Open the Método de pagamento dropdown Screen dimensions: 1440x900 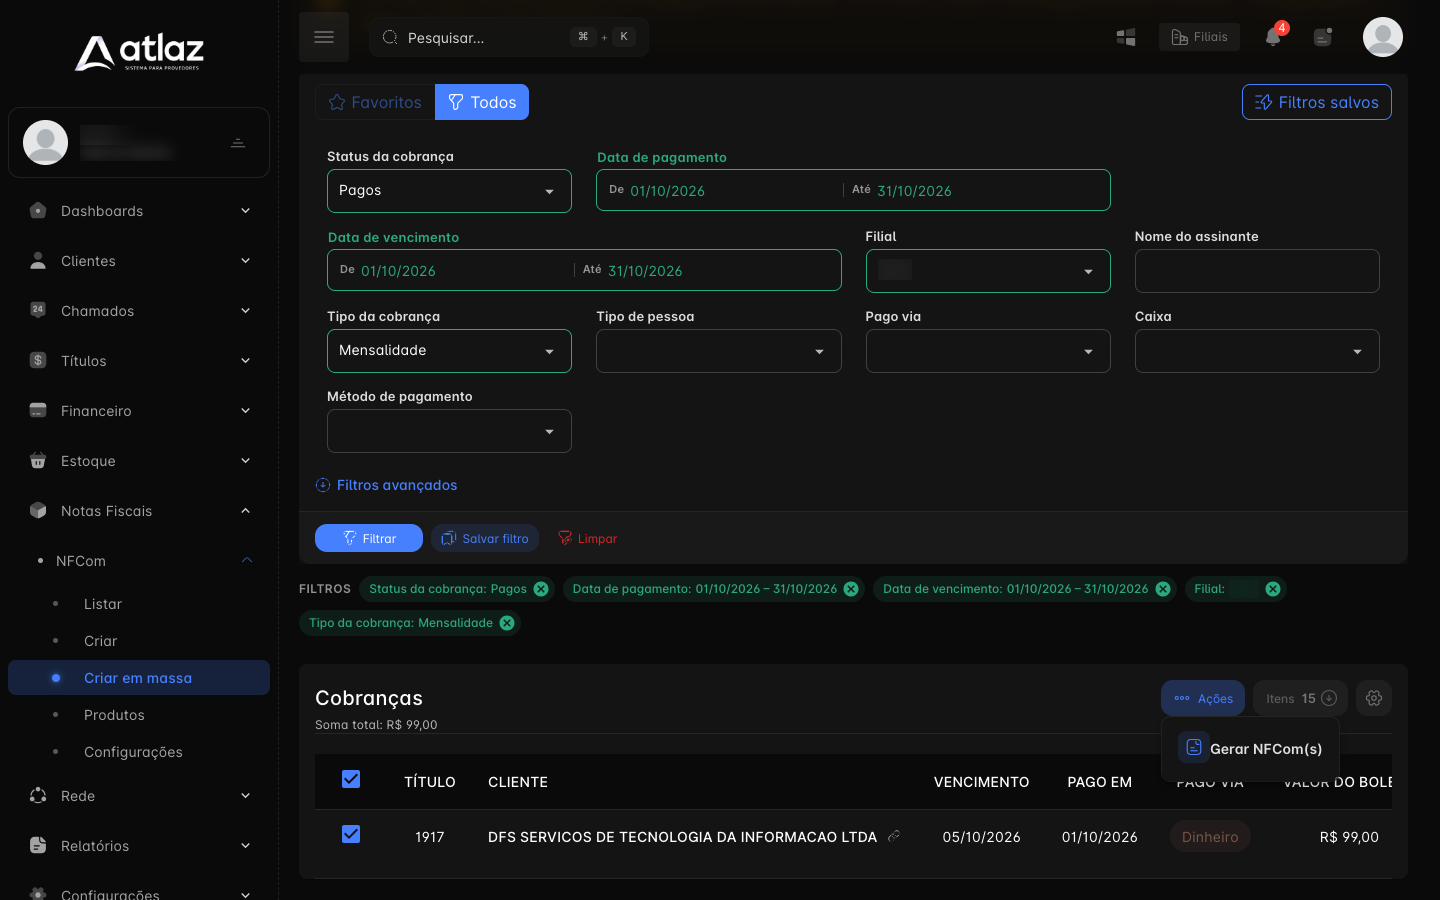[x=449, y=431]
